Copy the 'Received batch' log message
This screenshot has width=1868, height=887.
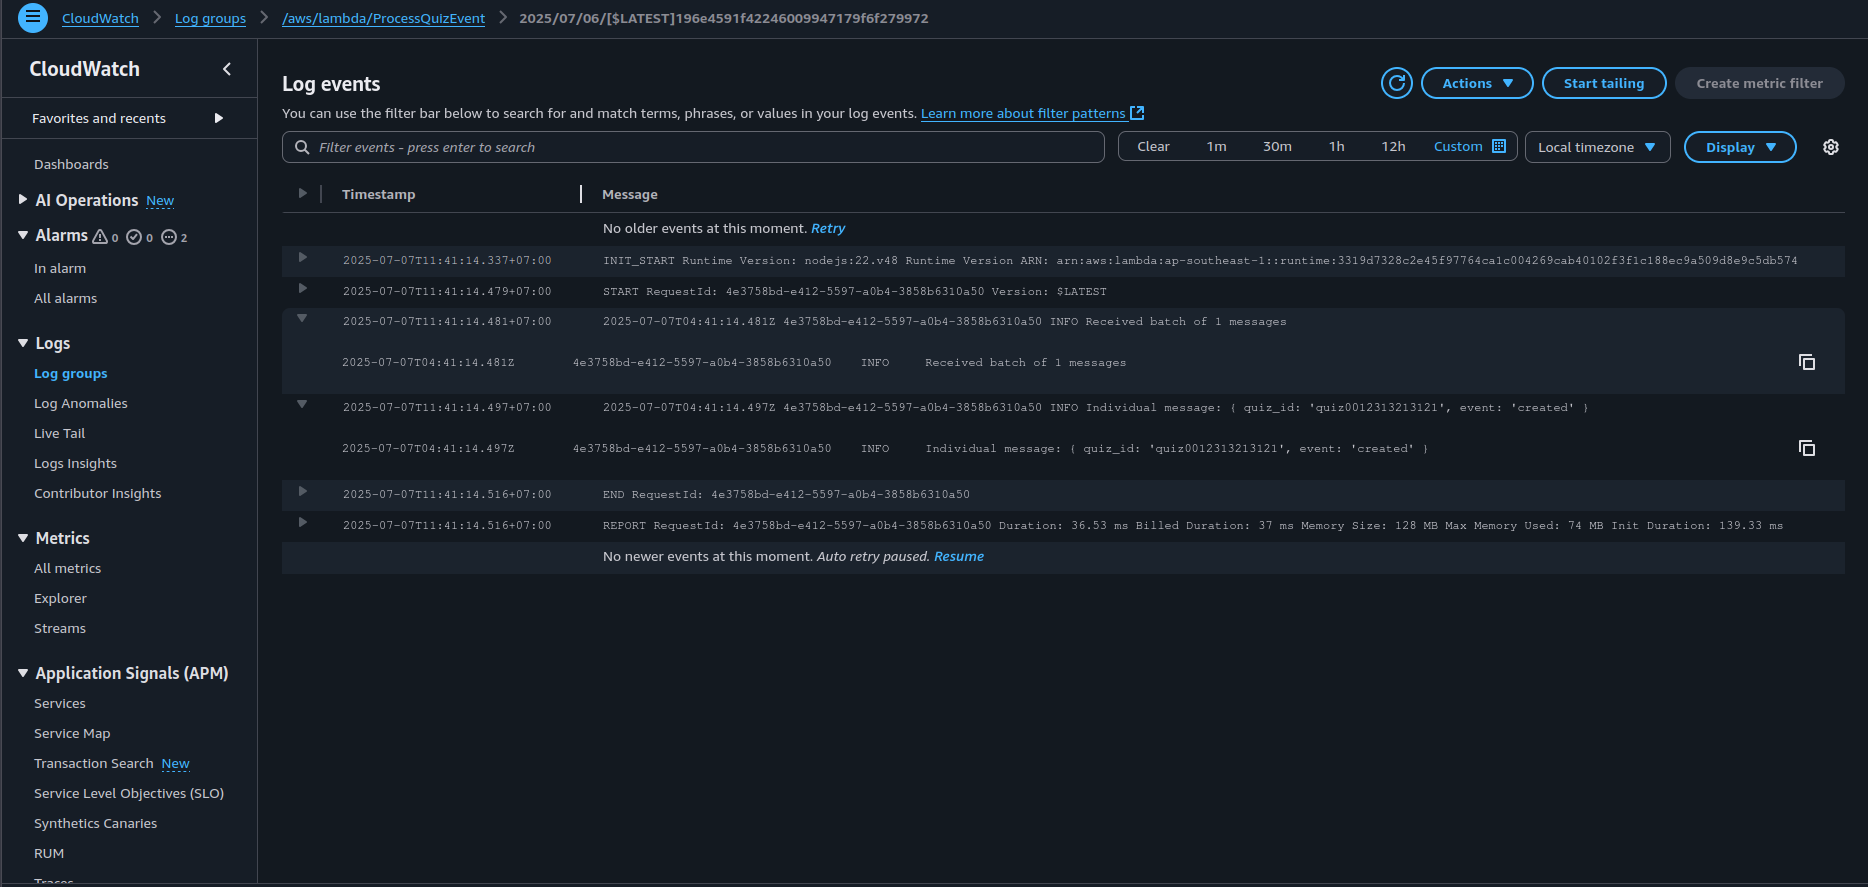click(1806, 362)
